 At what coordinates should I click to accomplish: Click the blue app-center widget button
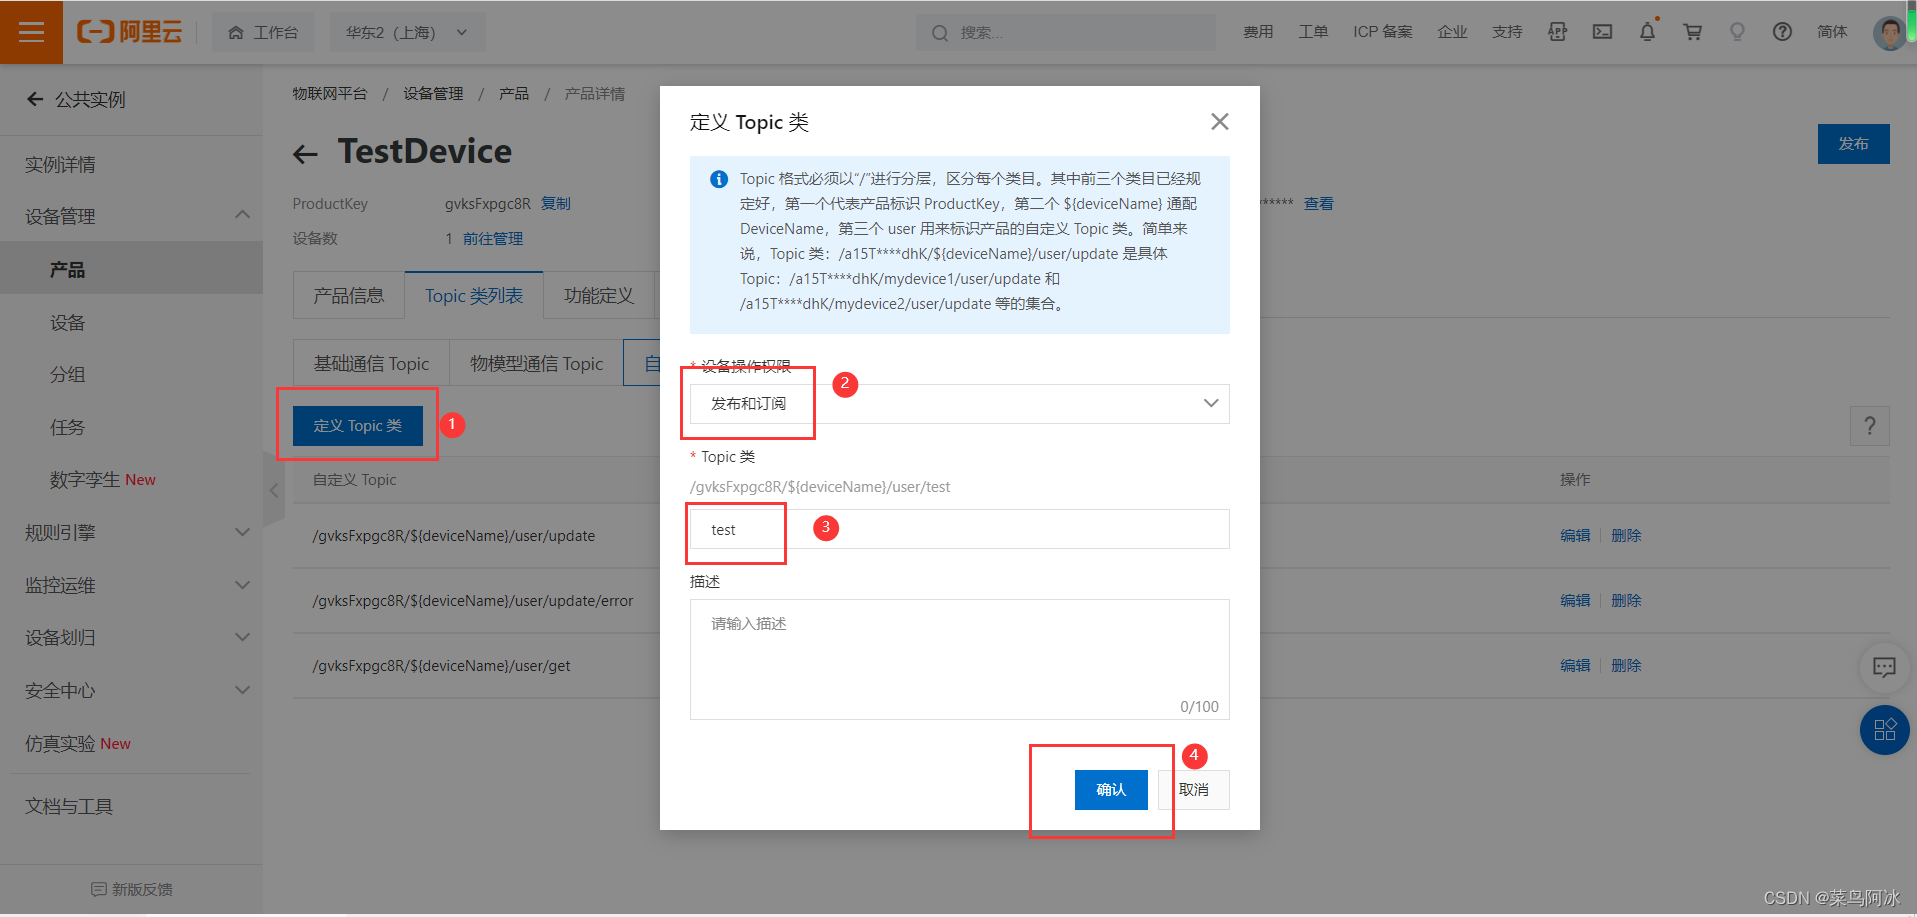point(1884,730)
